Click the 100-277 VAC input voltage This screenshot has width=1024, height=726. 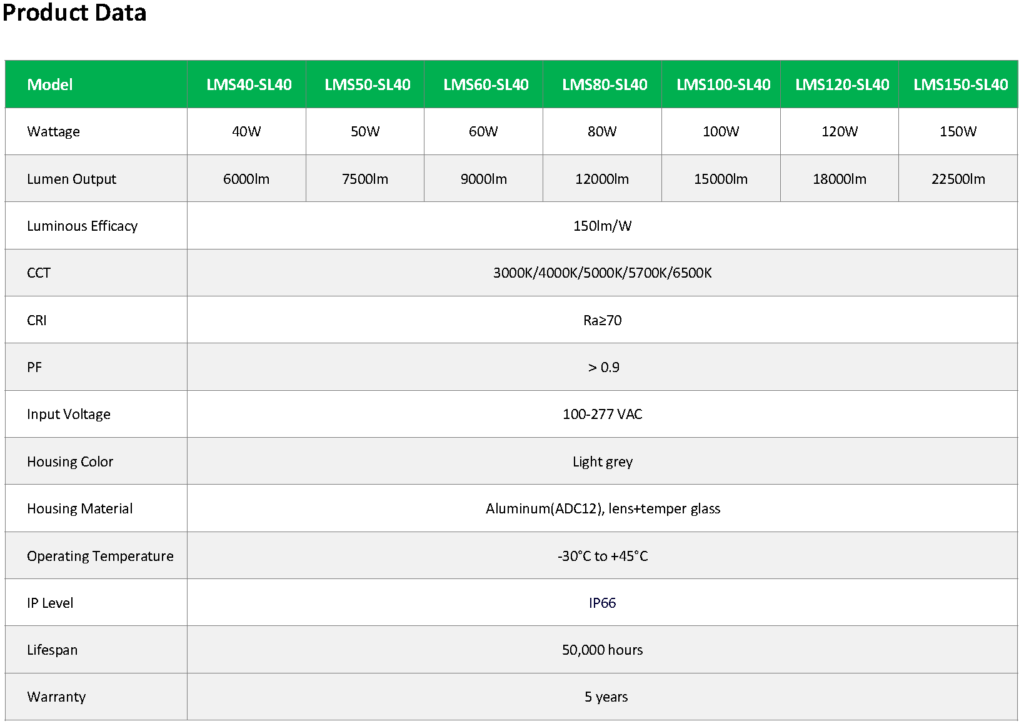(x=602, y=414)
